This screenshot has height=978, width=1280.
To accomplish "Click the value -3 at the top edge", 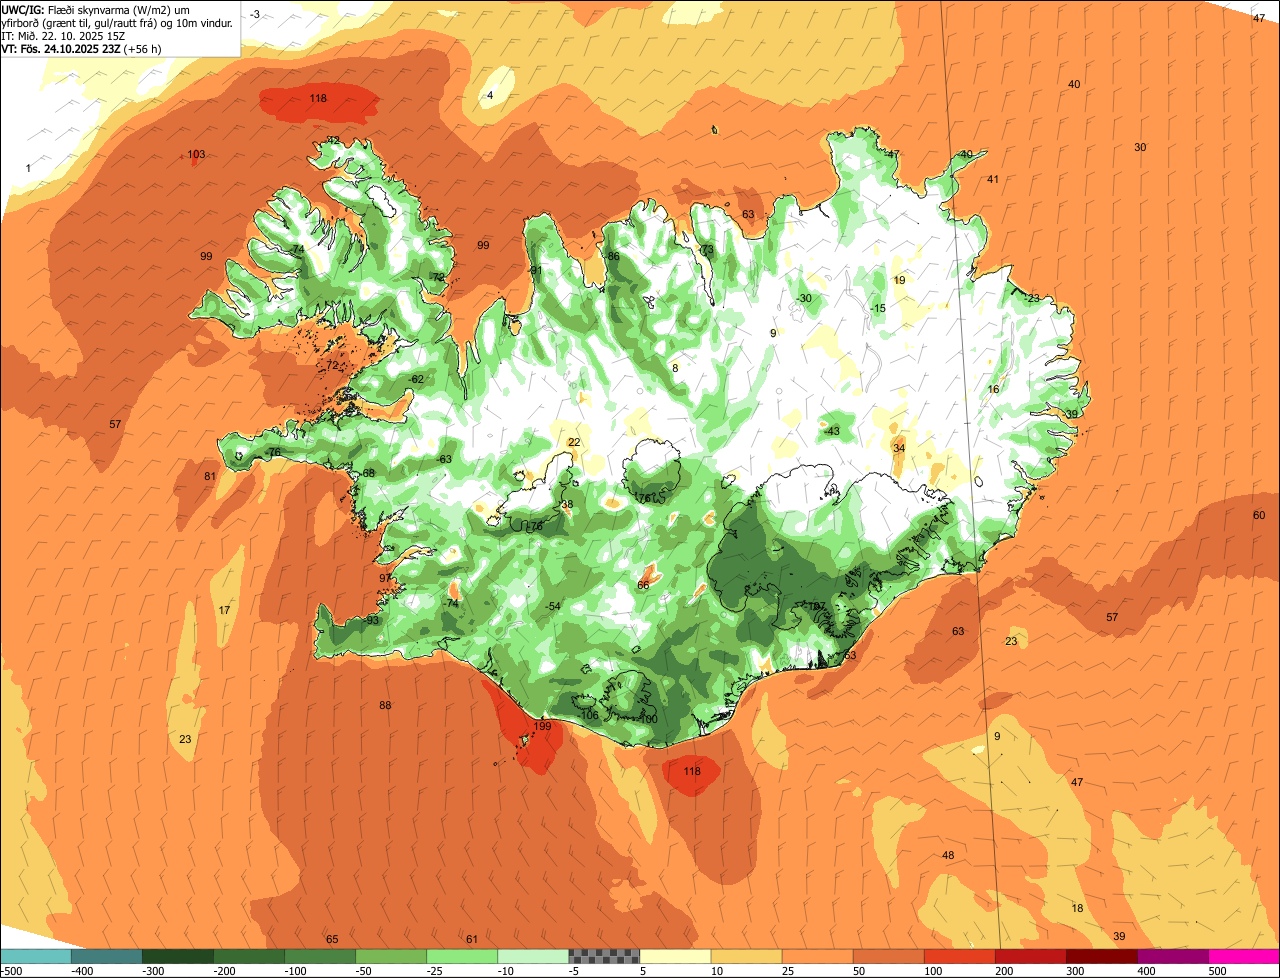I will tap(256, 13).
